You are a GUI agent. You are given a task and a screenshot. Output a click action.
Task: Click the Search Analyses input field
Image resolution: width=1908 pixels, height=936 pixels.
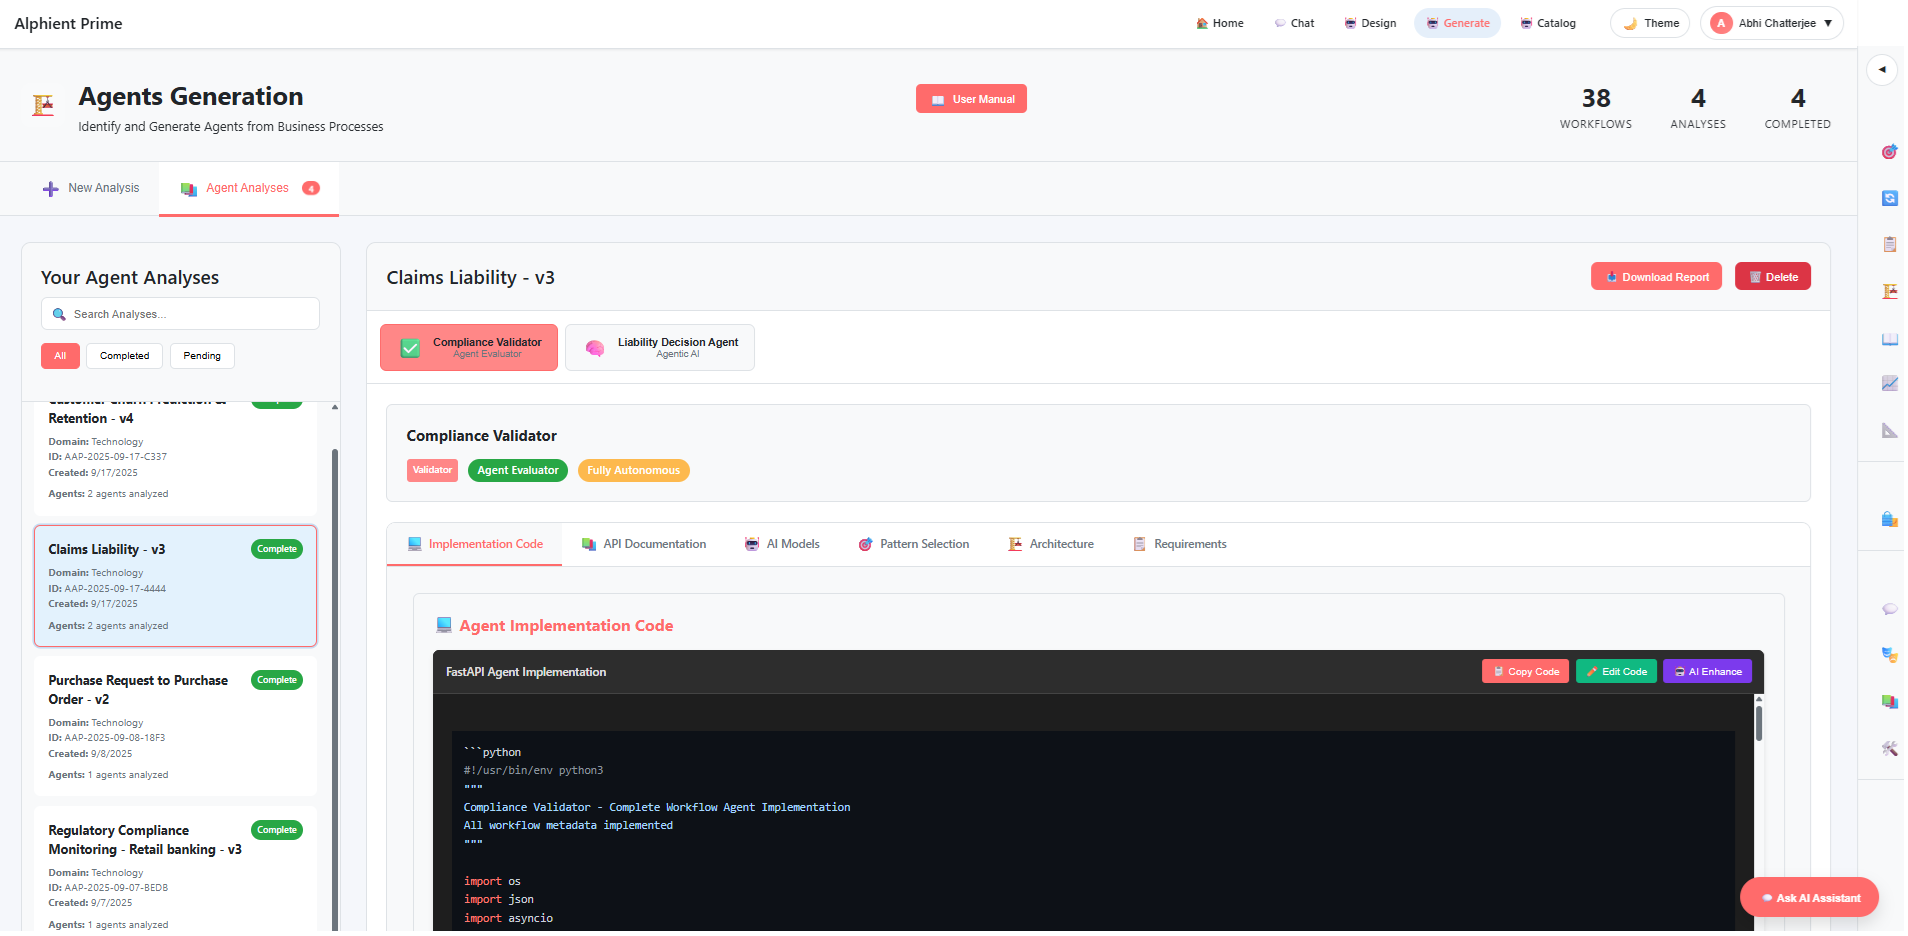(x=180, y=314)
